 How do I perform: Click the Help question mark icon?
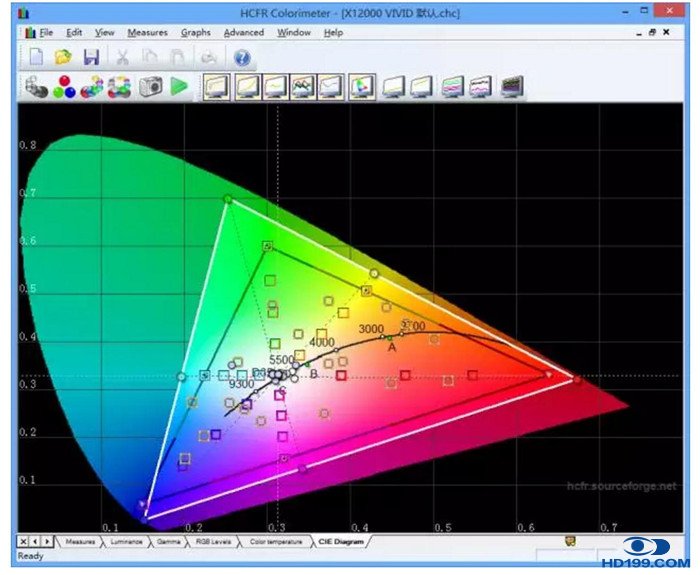coord(241,57)
